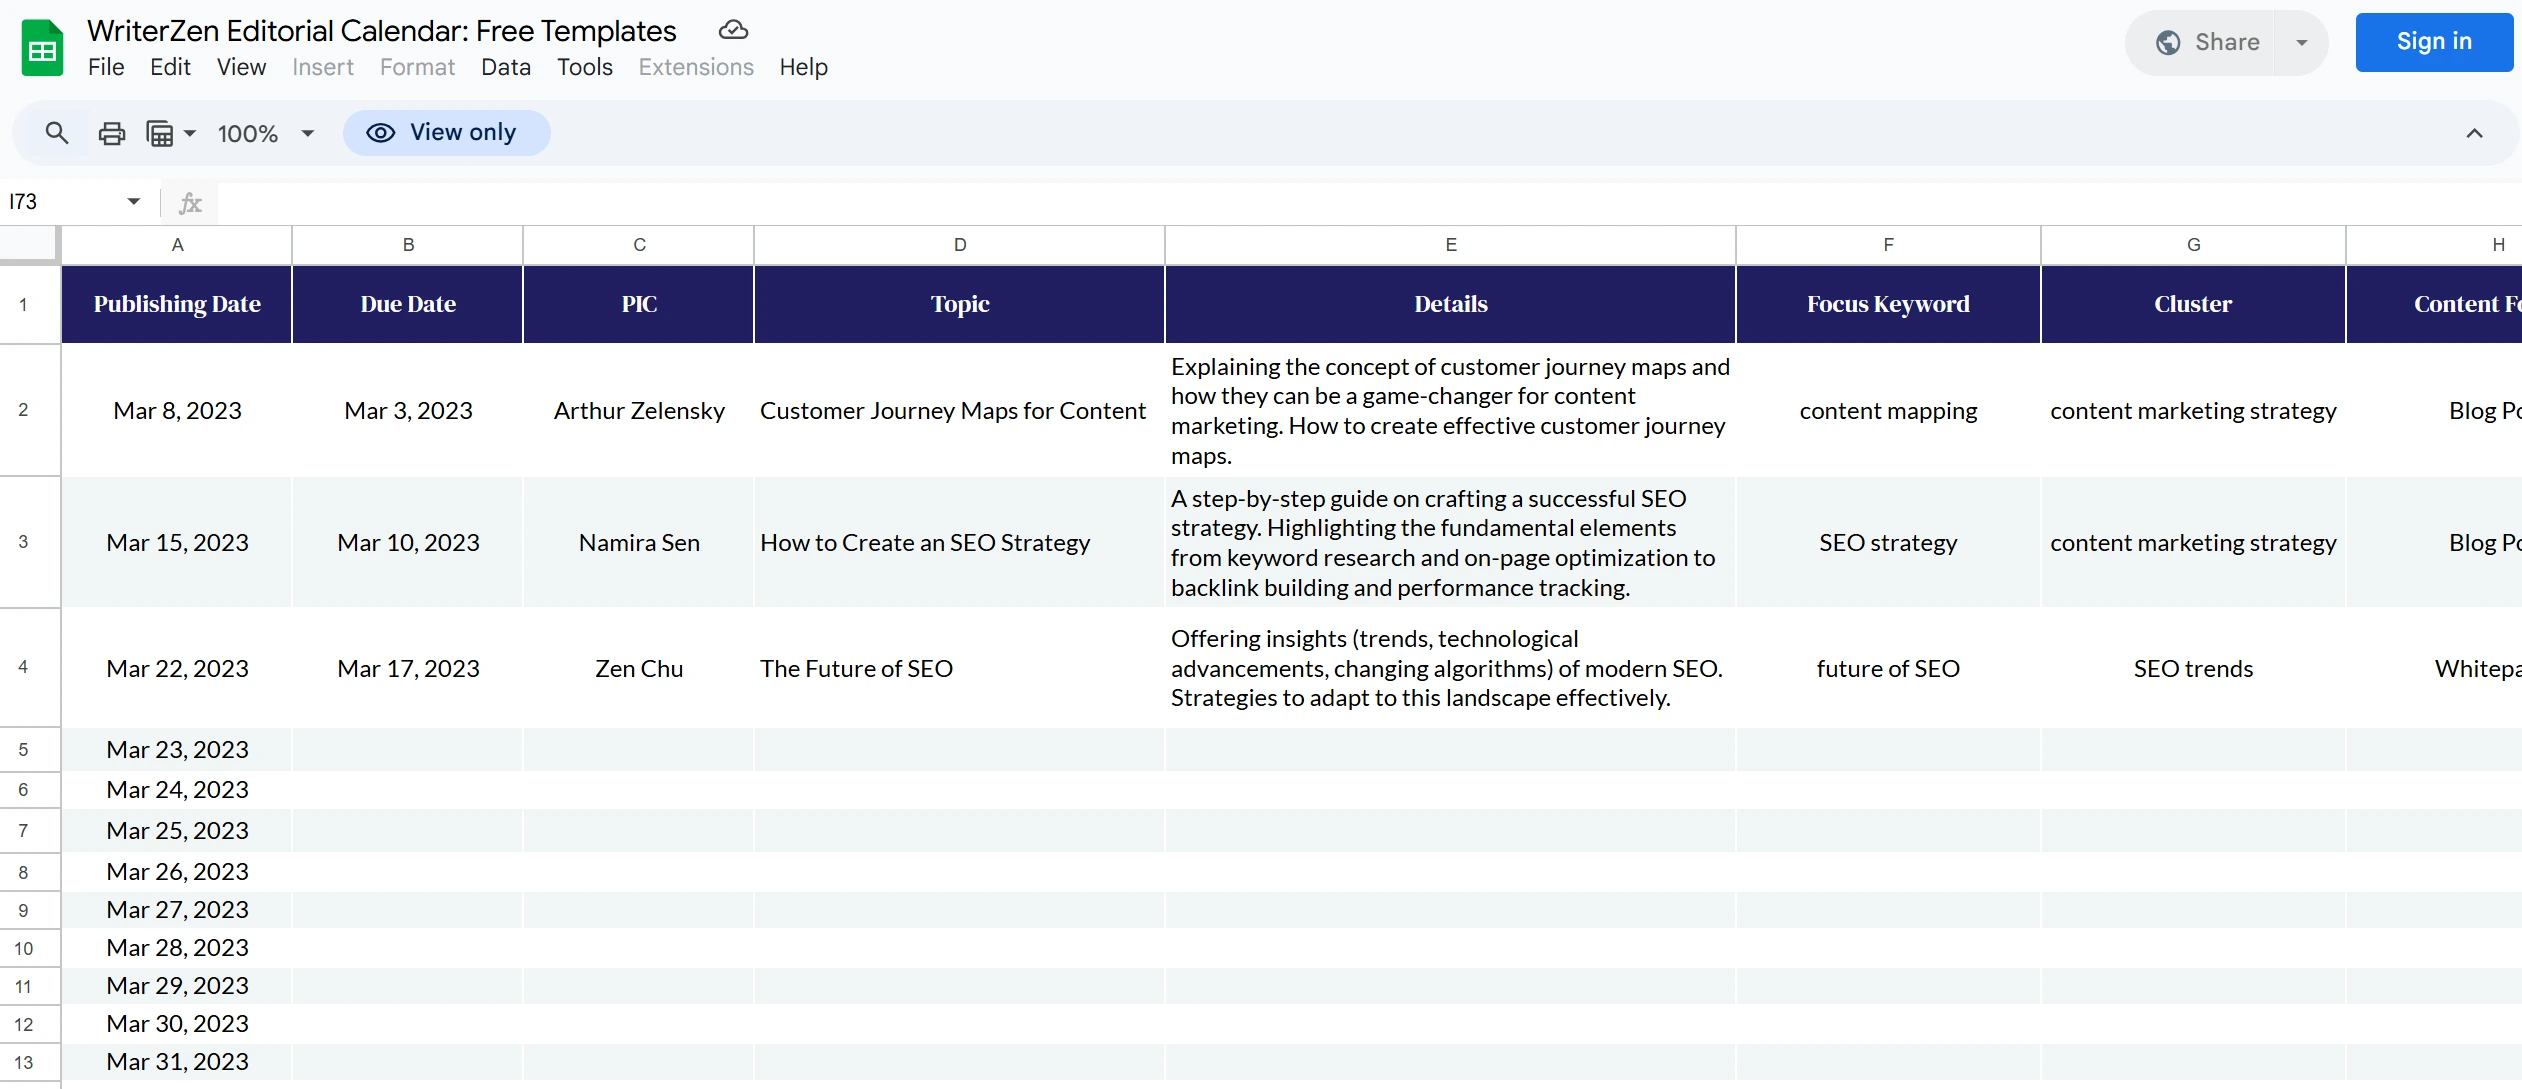Select row 13 header
Viewport: 2522px width, 1089px height.
click(x=29, y=1062)
